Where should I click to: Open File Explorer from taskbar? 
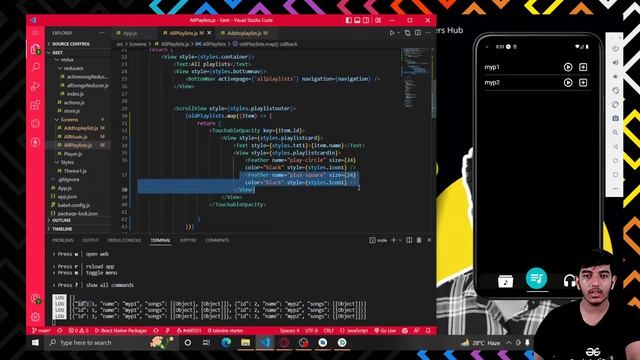tap(245, 343)
